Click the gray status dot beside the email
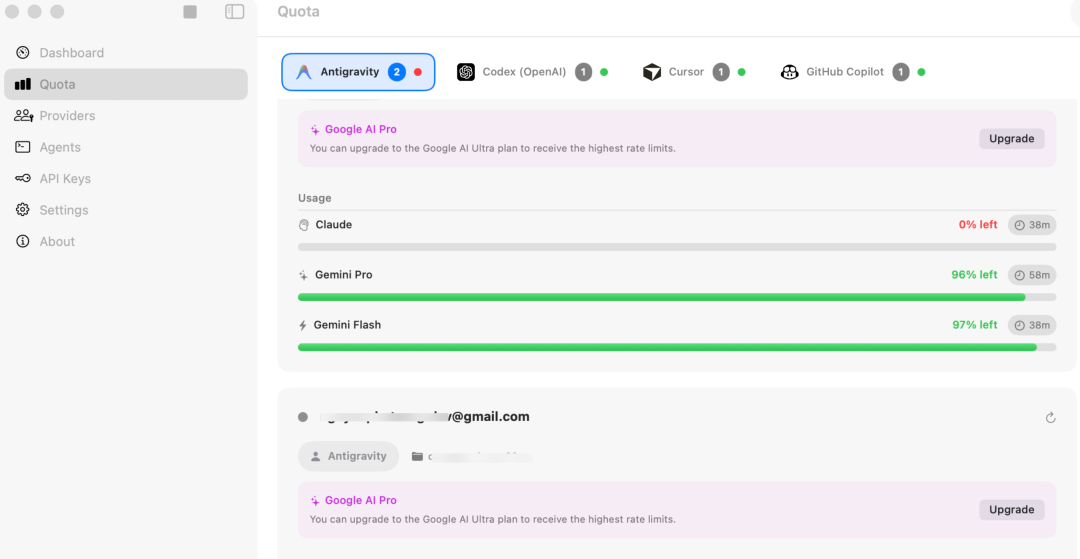The width and height of the screenshot is (1080, 559). point(302,417)
